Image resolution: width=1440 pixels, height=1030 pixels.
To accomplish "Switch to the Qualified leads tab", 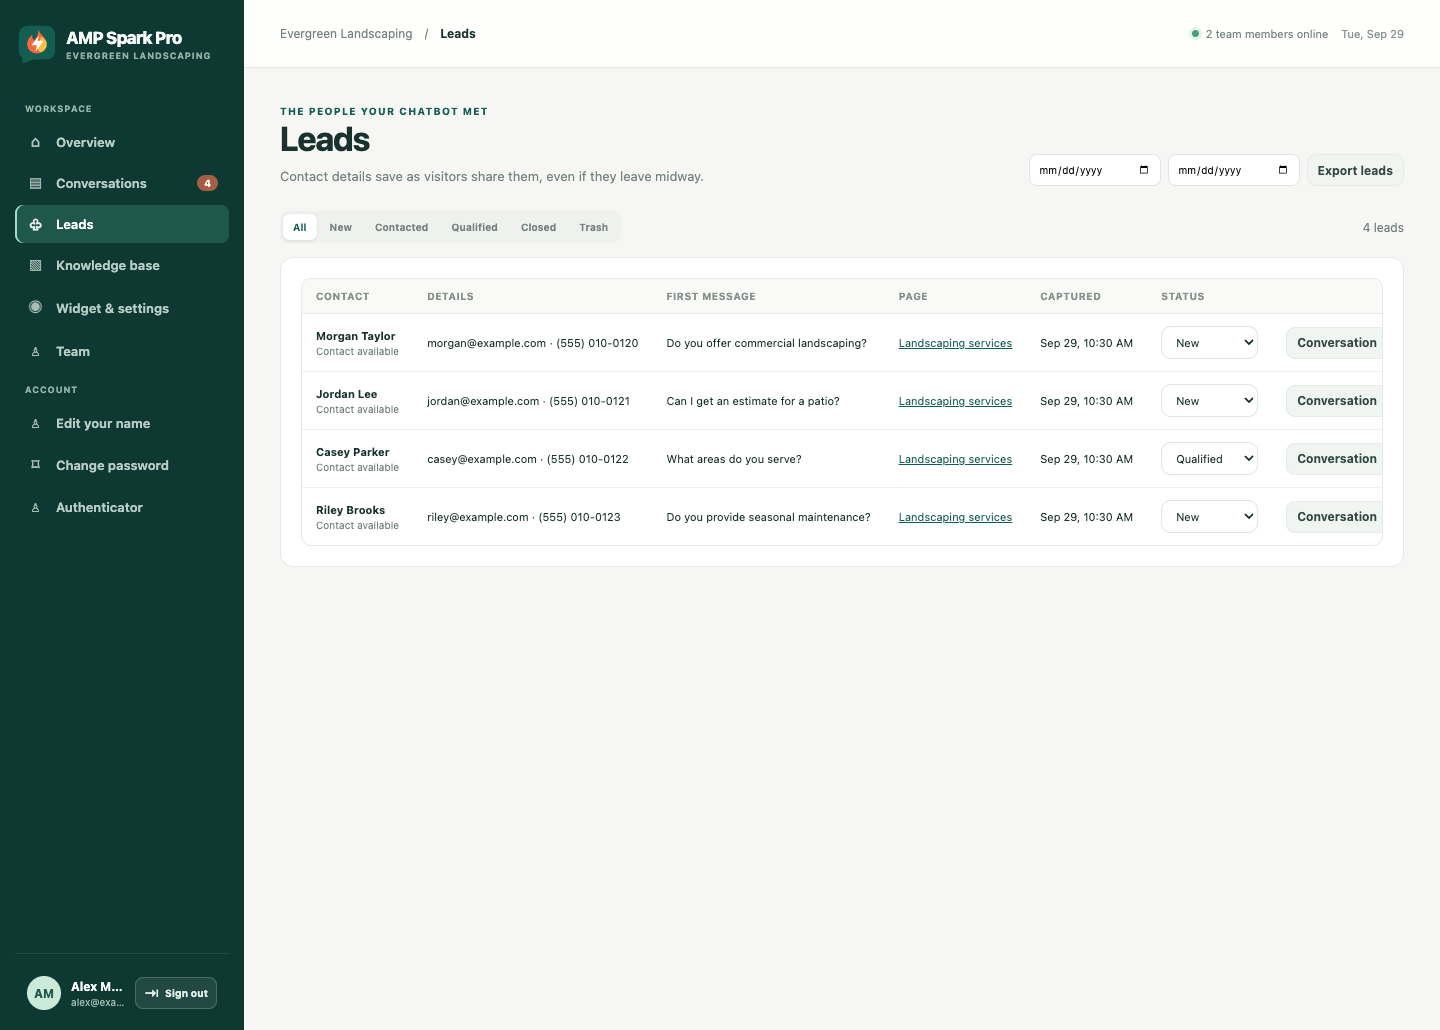I will (474, 228).
